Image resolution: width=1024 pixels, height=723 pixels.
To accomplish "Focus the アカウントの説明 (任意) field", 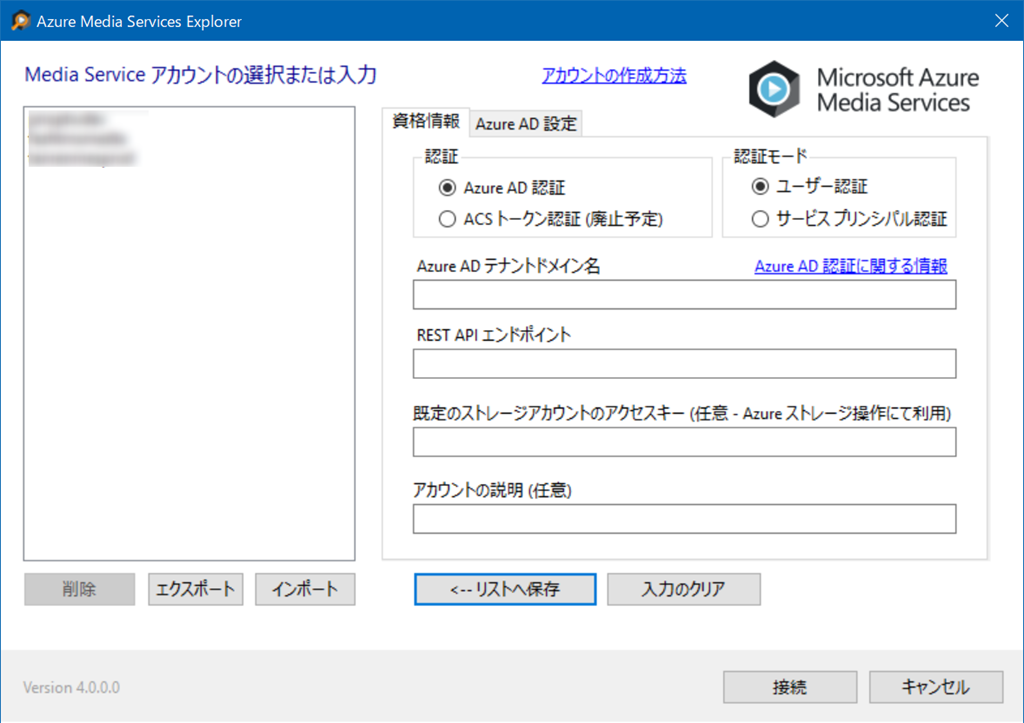I will [684, 519].
